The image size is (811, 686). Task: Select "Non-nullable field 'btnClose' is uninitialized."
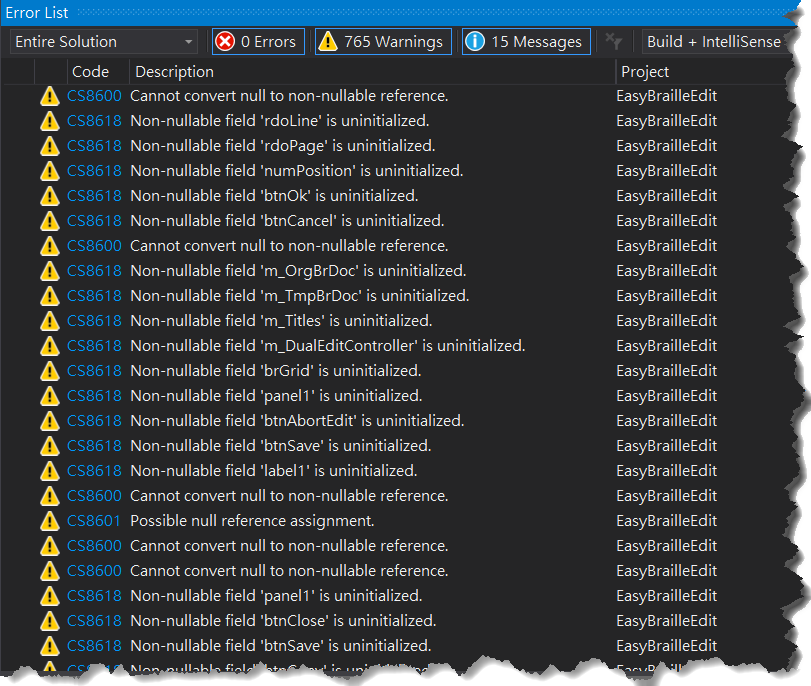283,620
